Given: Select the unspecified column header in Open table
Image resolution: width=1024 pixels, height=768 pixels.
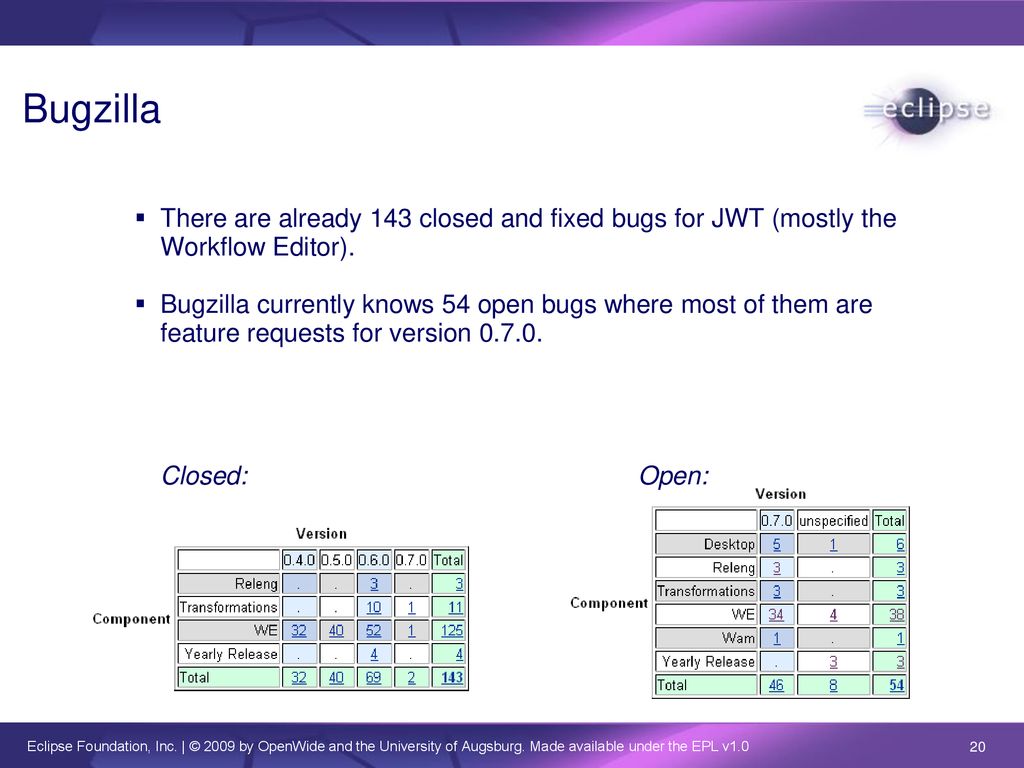Looking at the screenshot, I should pos(833,521).
